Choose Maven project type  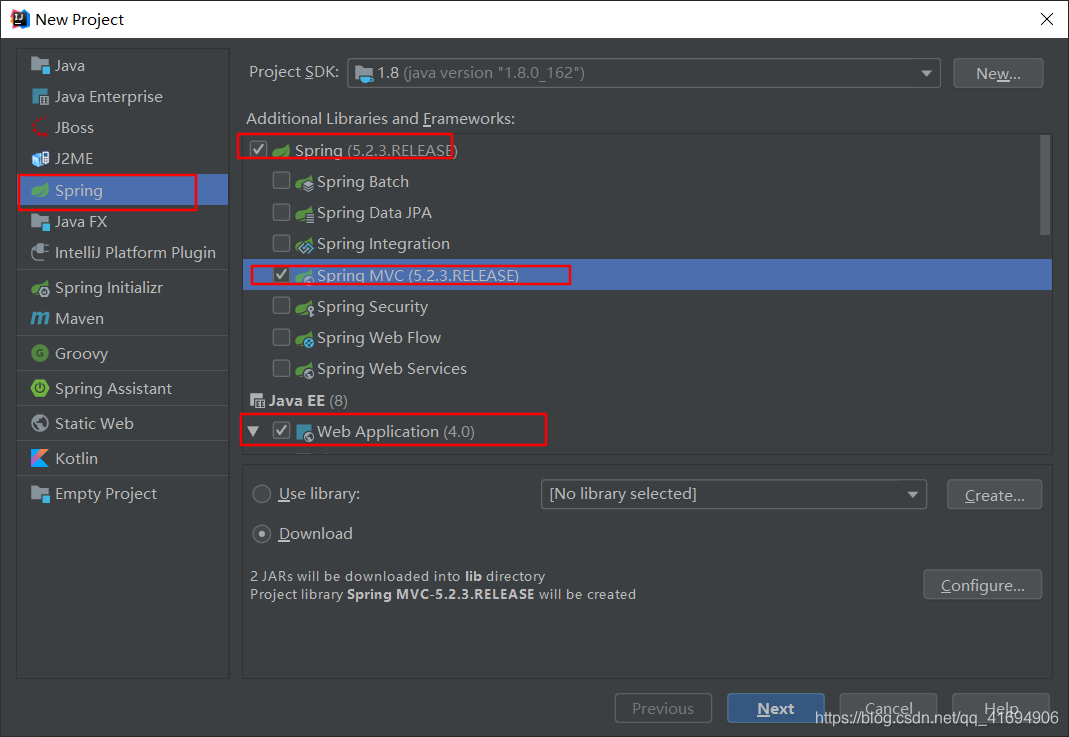pos(123,318)
